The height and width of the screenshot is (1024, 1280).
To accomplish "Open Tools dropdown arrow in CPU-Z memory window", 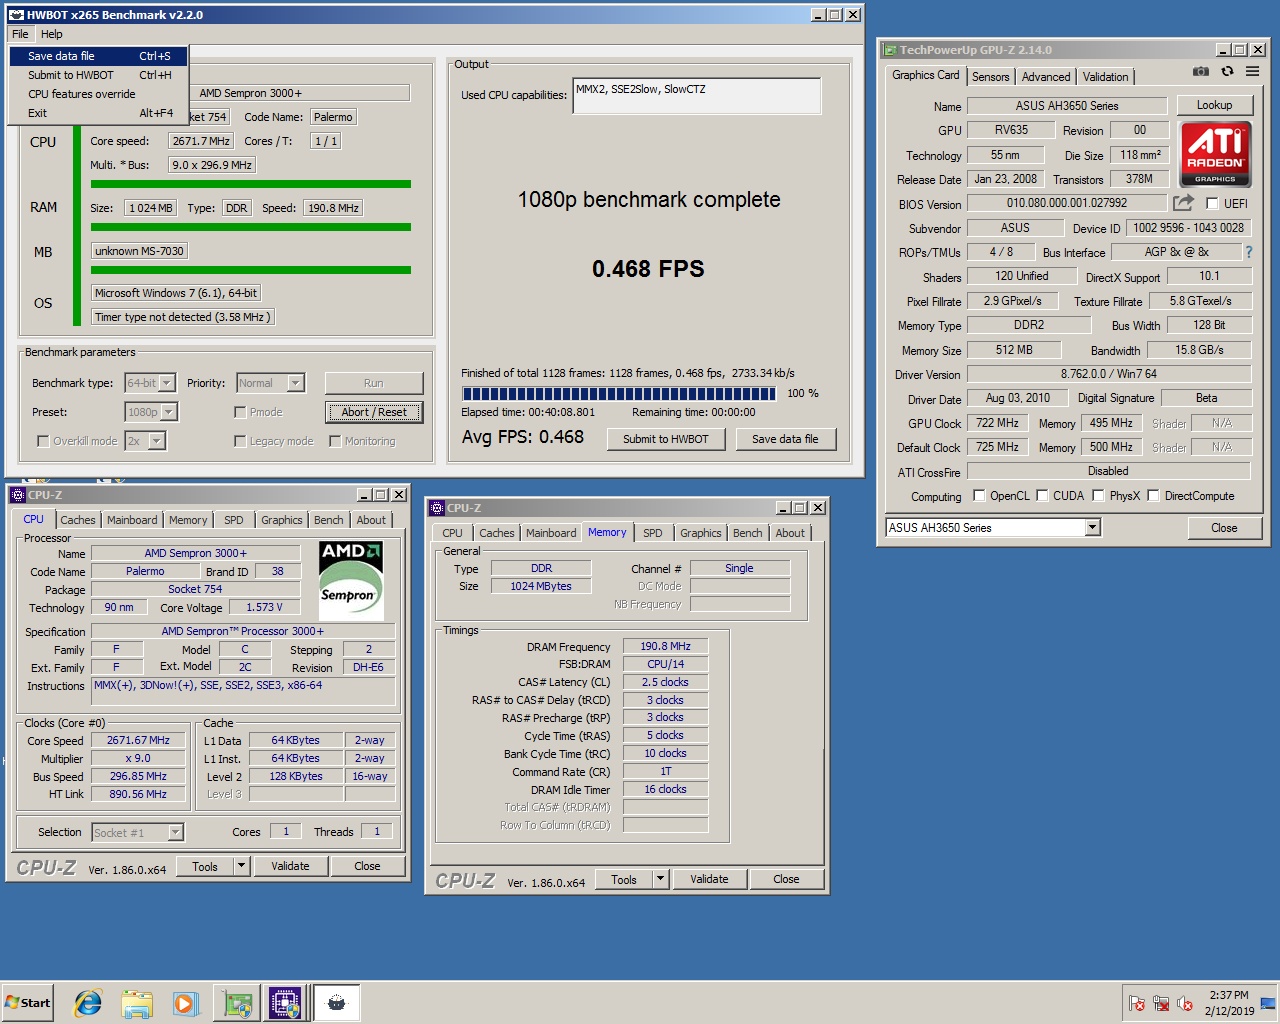I will pos(660,879).
